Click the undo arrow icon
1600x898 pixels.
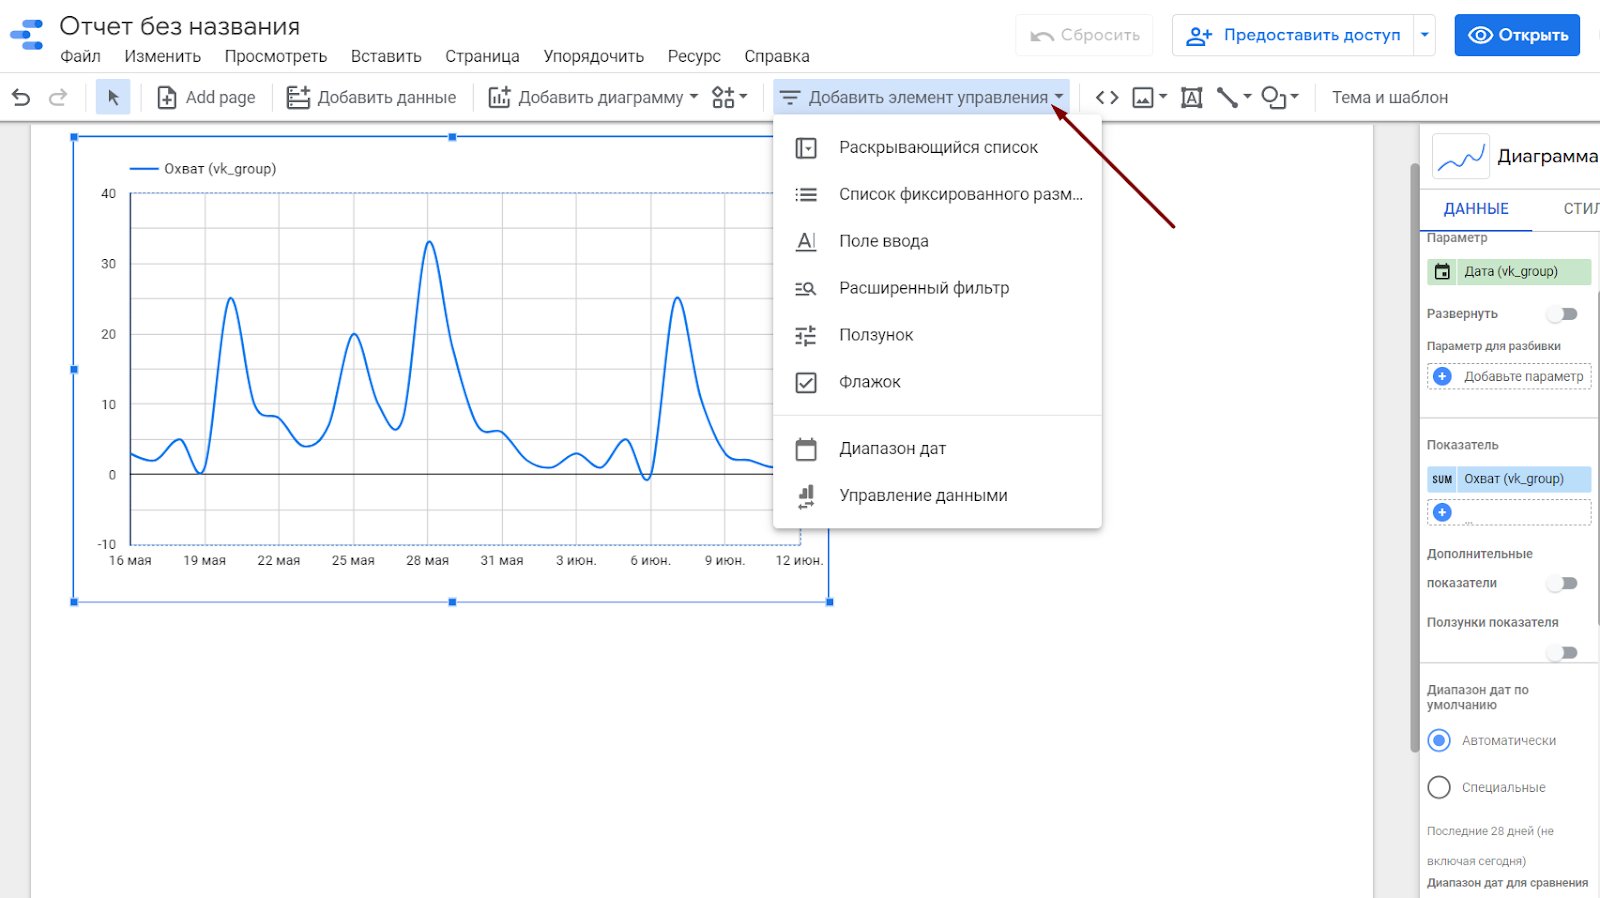(x=21, y=97)
